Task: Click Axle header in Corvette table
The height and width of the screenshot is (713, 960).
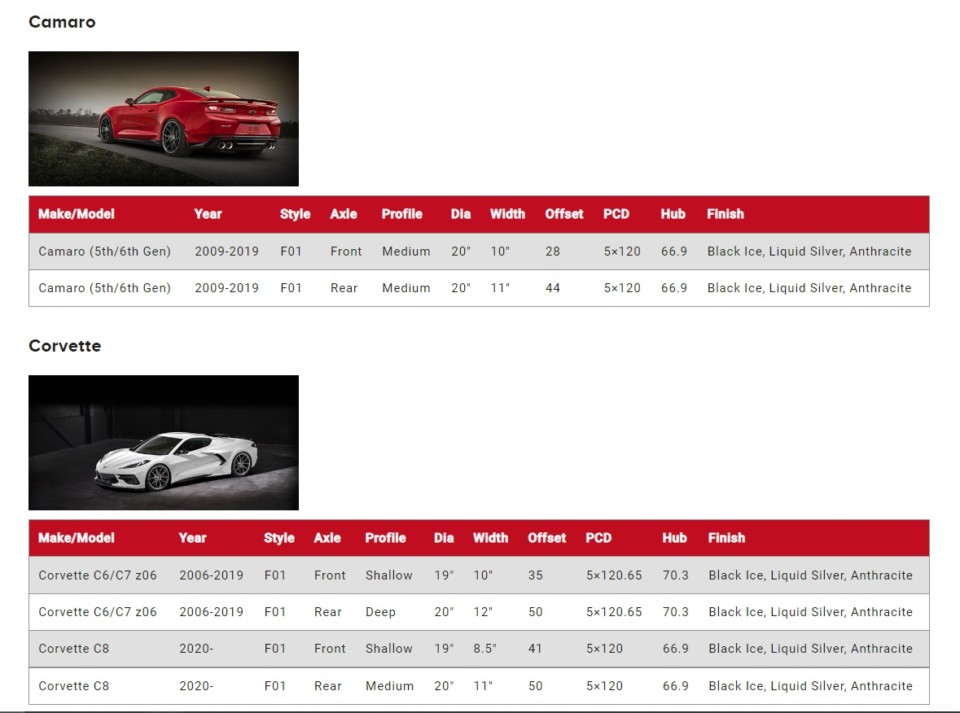Action: point(328,538)
